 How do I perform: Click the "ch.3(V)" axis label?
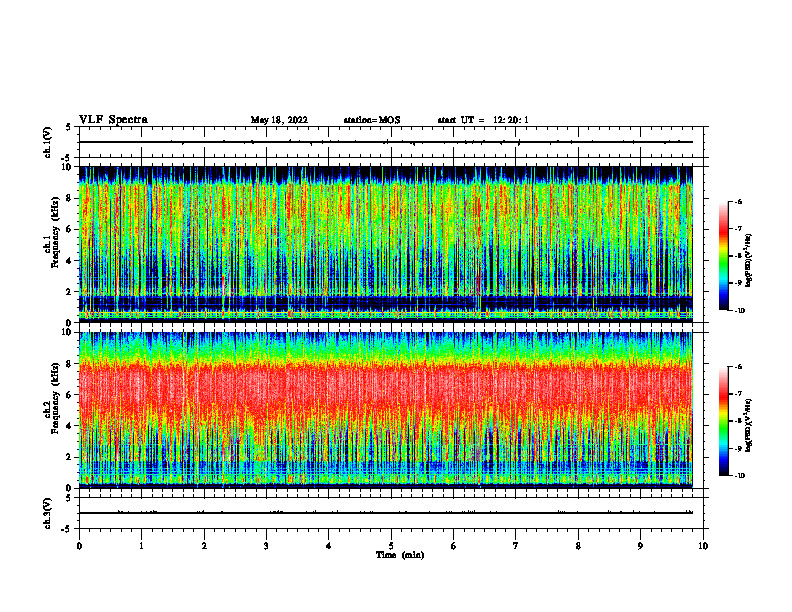coord(47,513)
